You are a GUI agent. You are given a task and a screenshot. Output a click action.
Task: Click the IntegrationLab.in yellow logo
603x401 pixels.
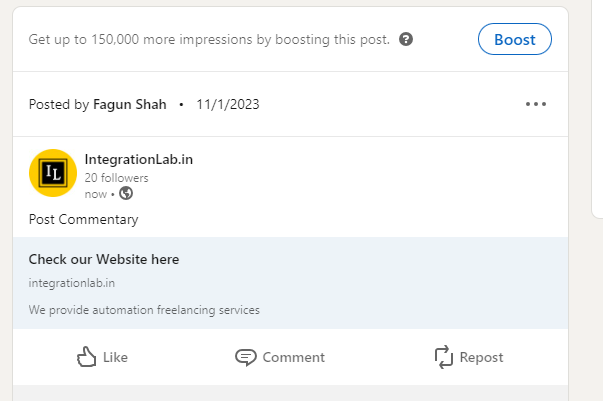pyautogui.click(x=53, y=173)
